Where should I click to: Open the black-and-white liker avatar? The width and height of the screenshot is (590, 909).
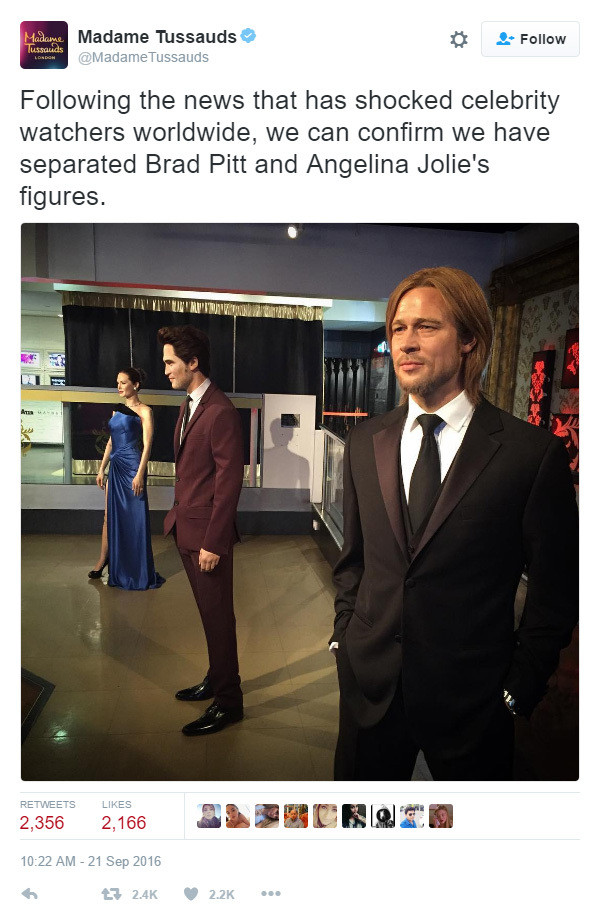[383, 816]
